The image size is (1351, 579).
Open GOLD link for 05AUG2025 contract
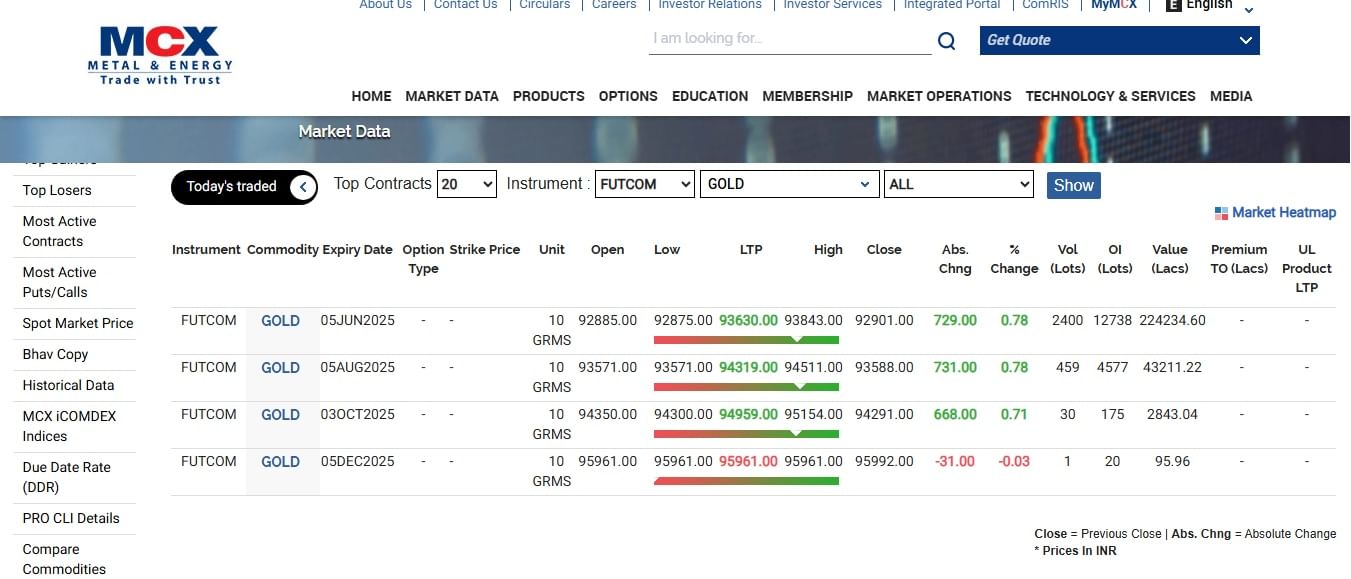(x=280, y=368)
